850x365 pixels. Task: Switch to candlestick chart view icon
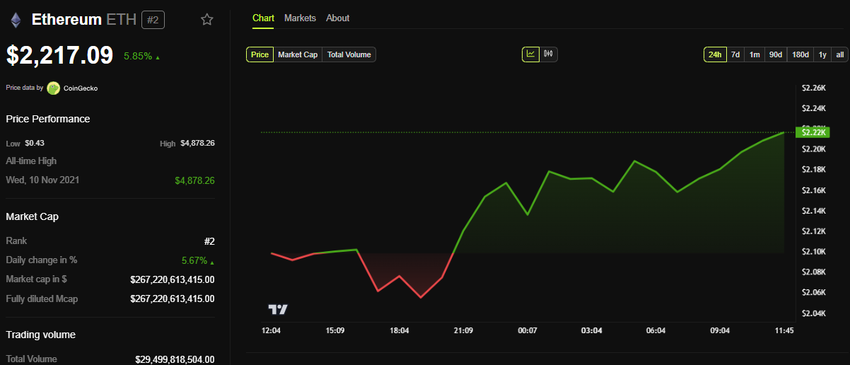pos(549,54)
